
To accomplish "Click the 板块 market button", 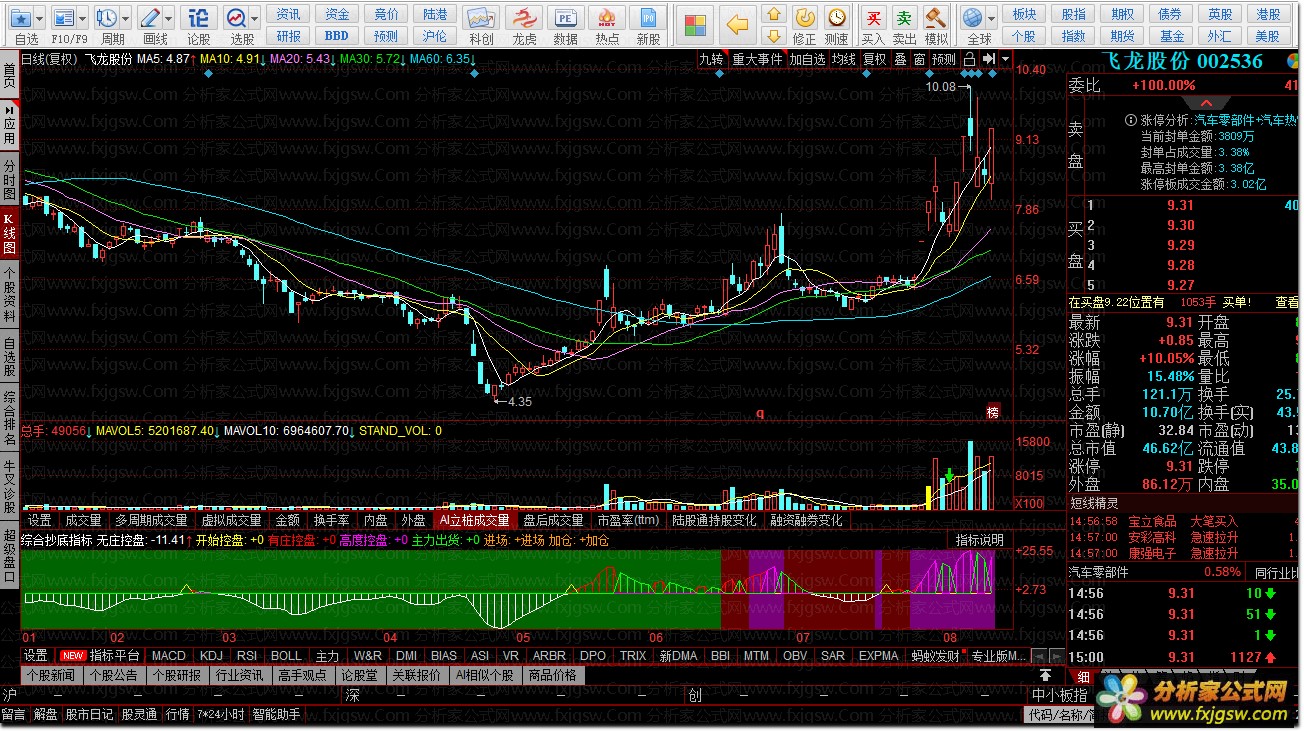I will point(1024,14).
